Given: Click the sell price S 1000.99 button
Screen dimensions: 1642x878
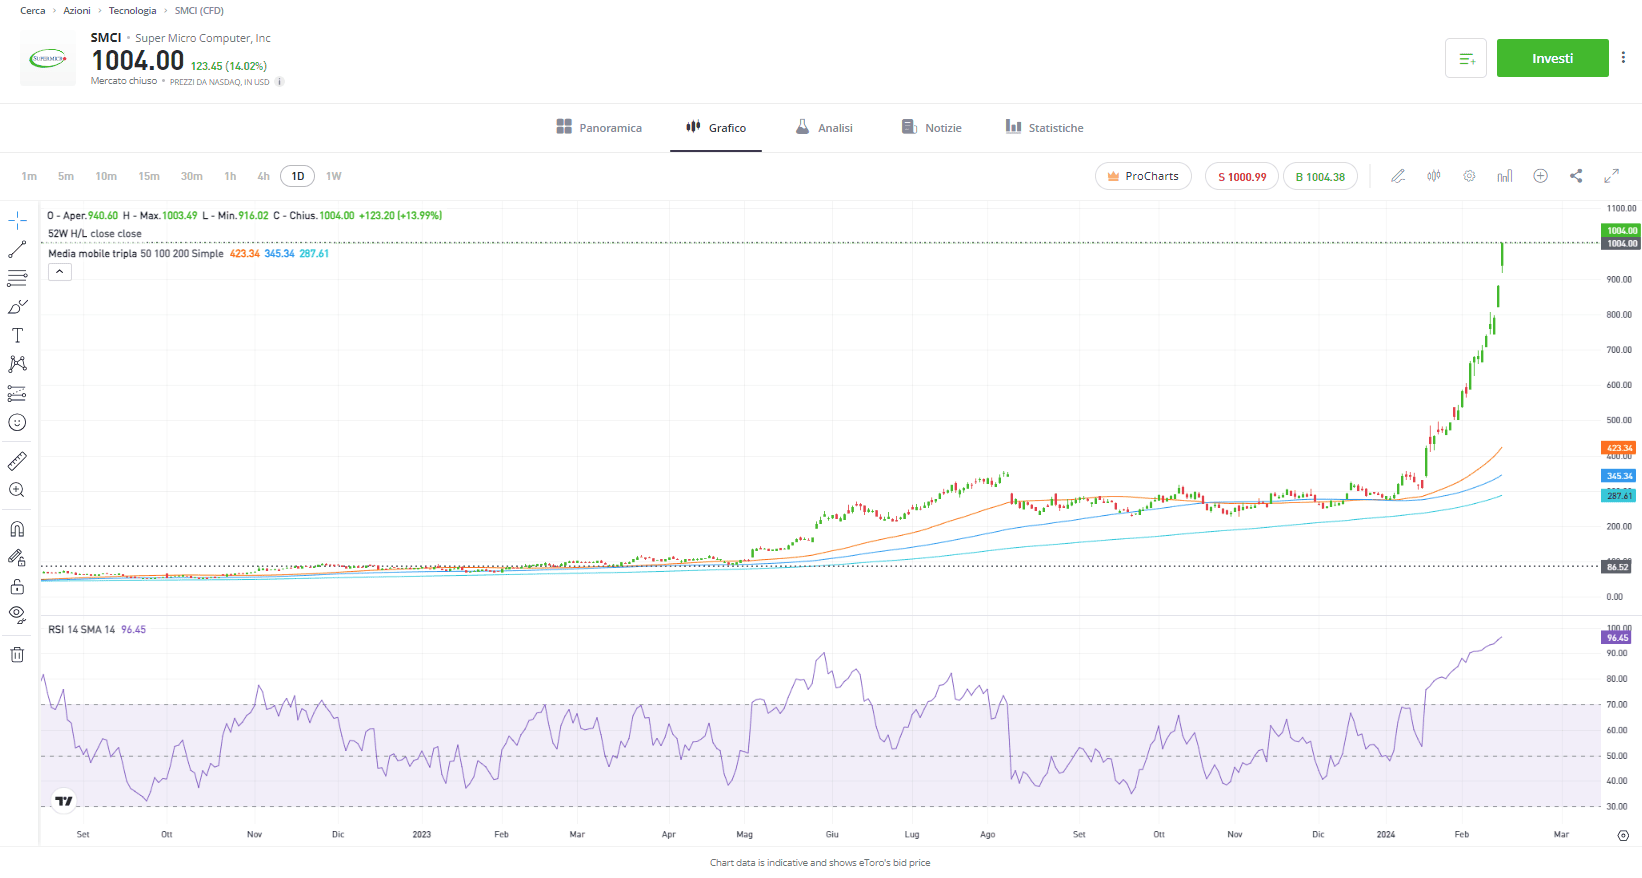Looking at the screenshot, I should pyautogui.click(x=1242, y=176).
